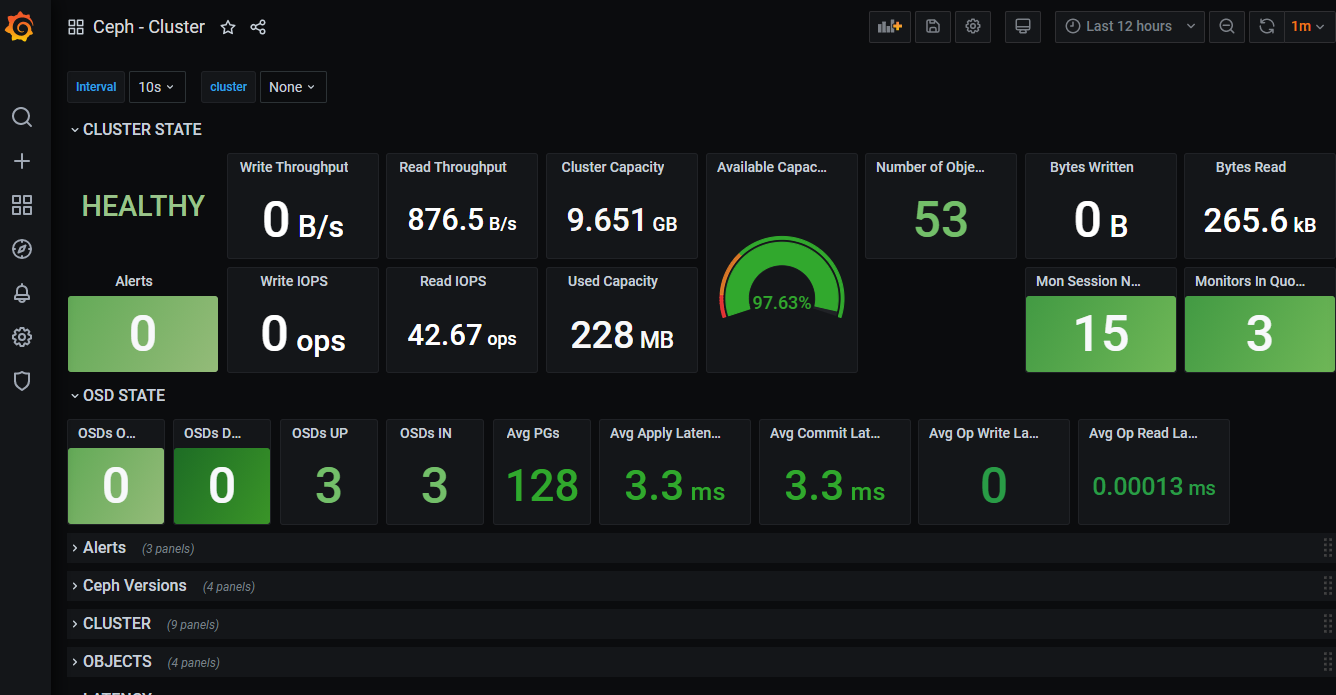The height and width of the screenshot is (695, 1336).
Task: Star the Ceph - Cluster dashboard
Action: (x=227, y=28)
